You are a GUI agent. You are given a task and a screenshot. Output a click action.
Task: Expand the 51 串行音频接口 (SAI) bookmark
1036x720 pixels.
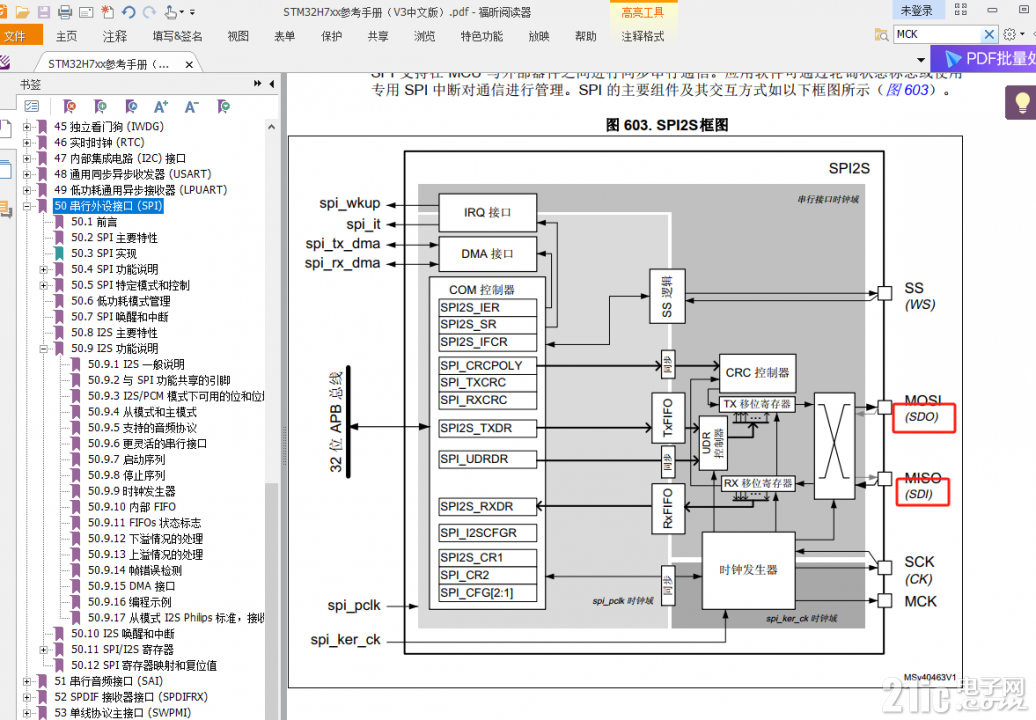click(27, 681)
